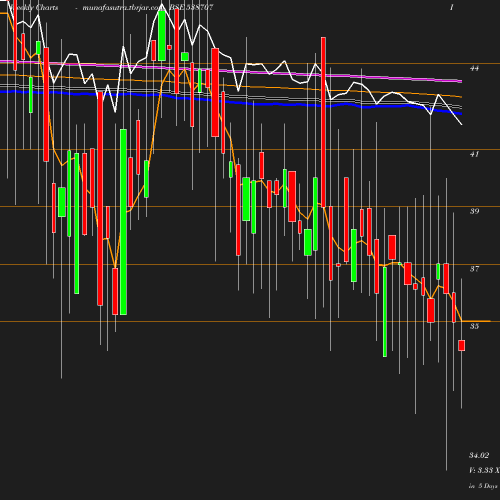Viewport: 500px width, 500px height.
Task: Click the volume text 'V: 3.33 X'
Action: click(x=484, y=470)
